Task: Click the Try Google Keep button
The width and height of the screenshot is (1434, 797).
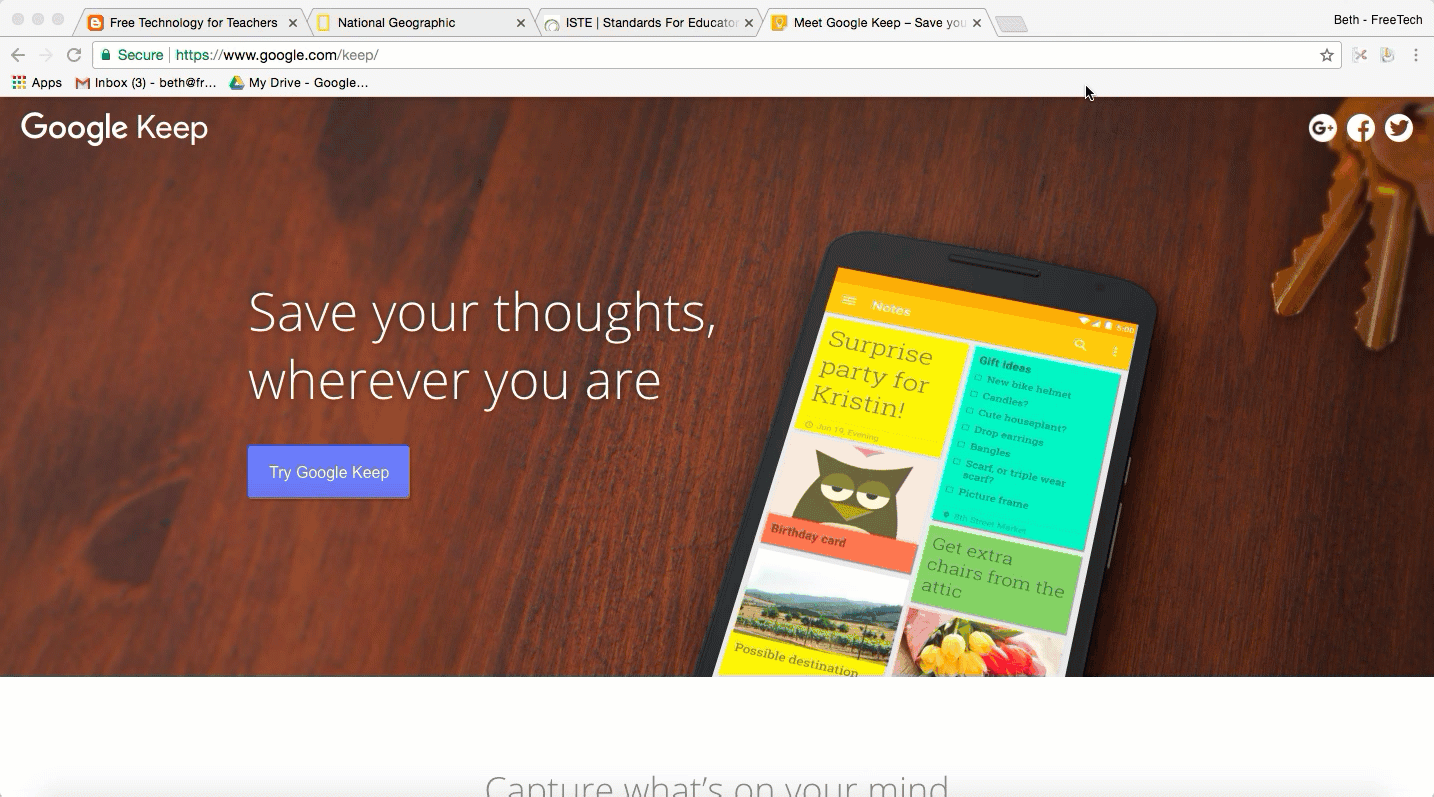Action: [x=328, y=472]
